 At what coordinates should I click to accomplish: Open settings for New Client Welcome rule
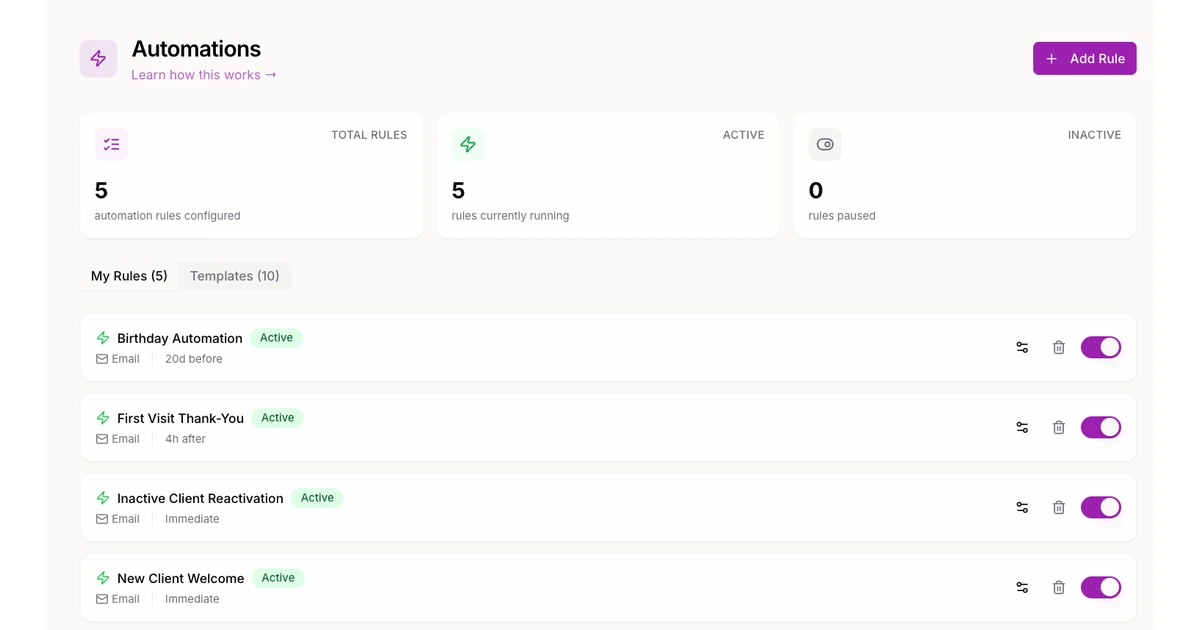coord(1022,588)
